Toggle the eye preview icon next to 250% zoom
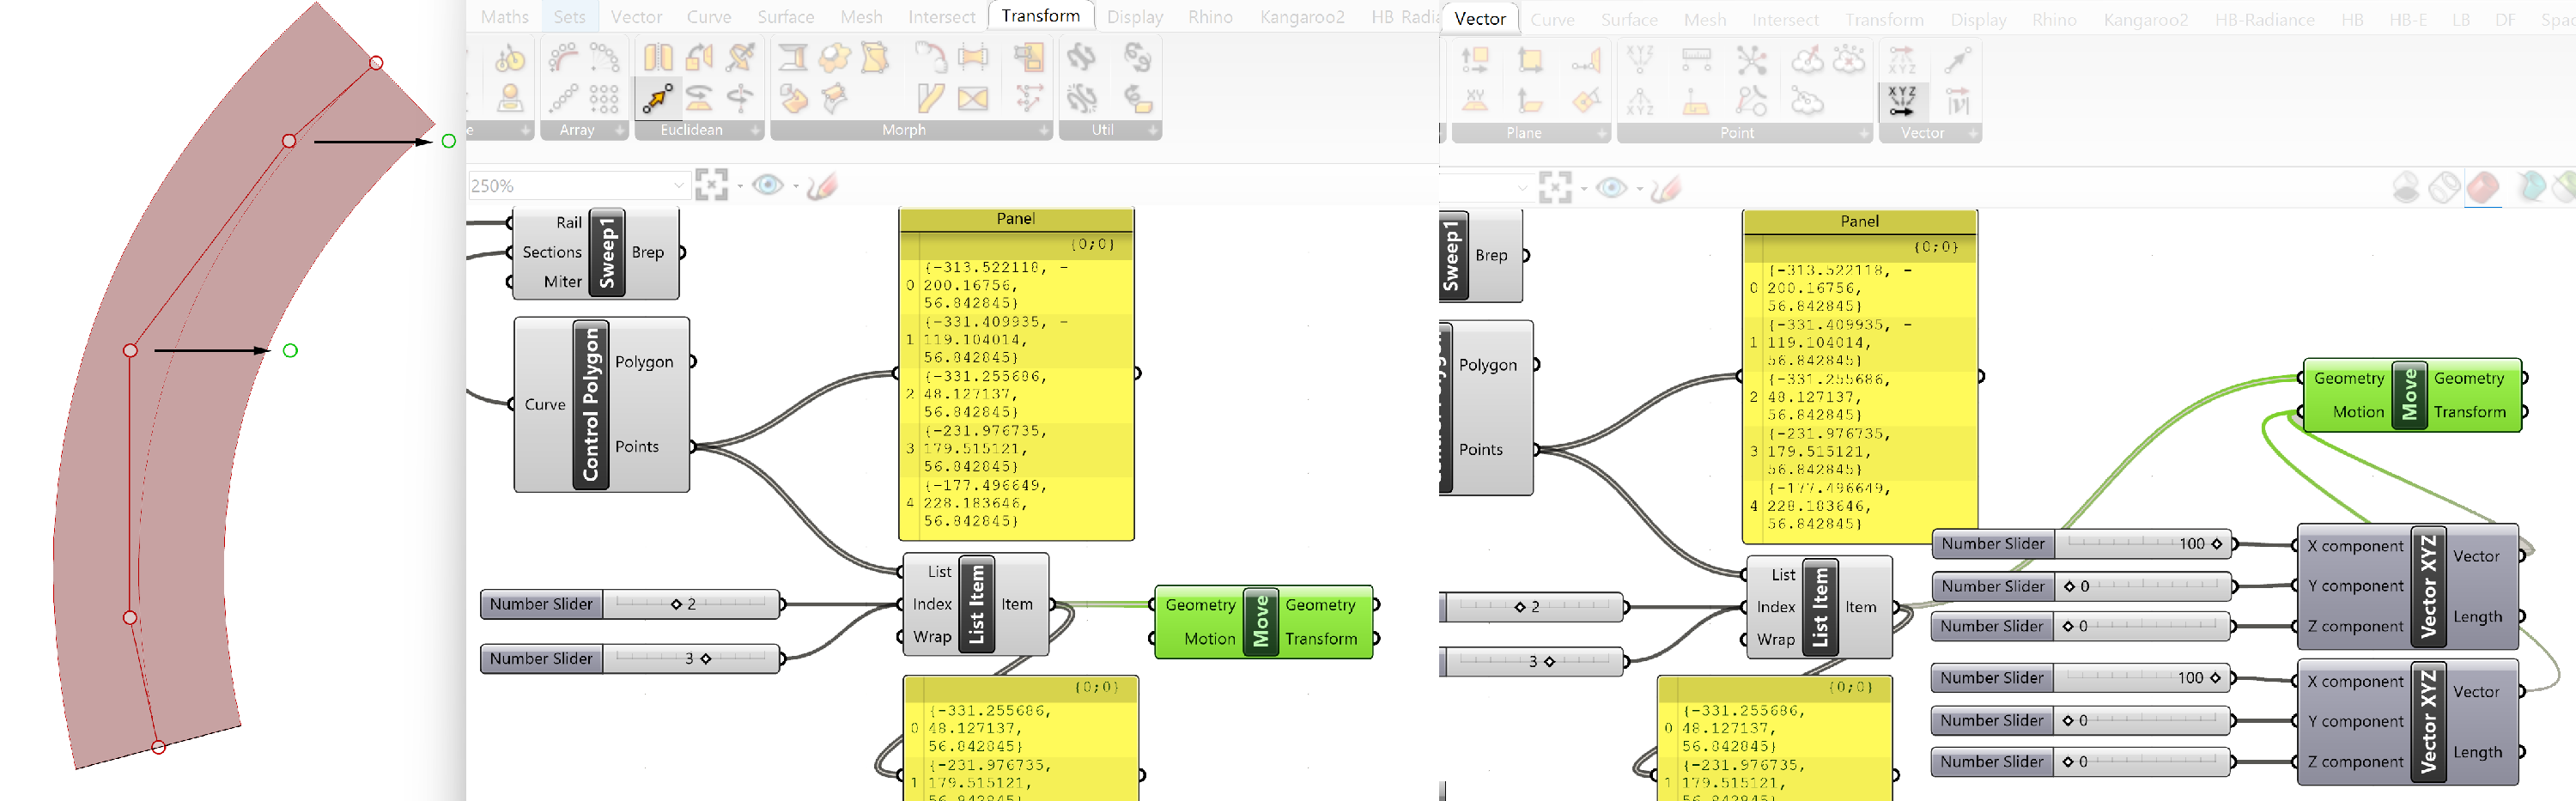 [767, 186]
